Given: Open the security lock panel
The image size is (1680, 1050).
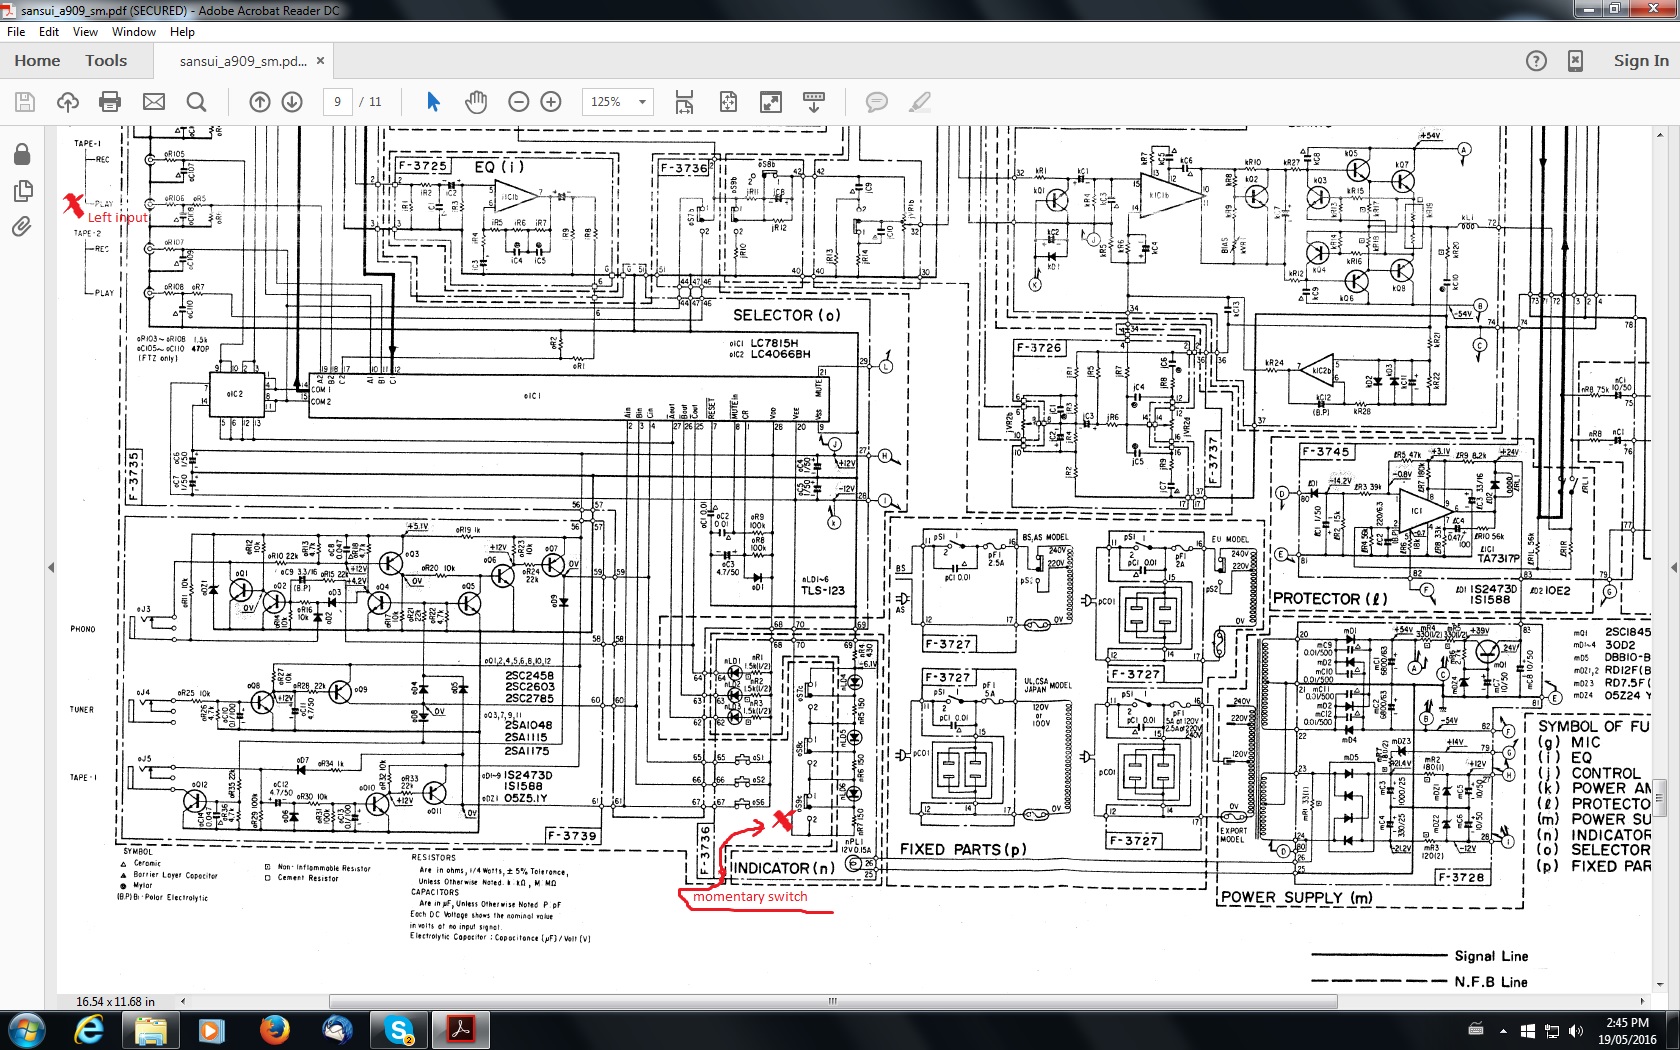Looking at the screenshot, I should pyautogui.click(x=22, y=154).
